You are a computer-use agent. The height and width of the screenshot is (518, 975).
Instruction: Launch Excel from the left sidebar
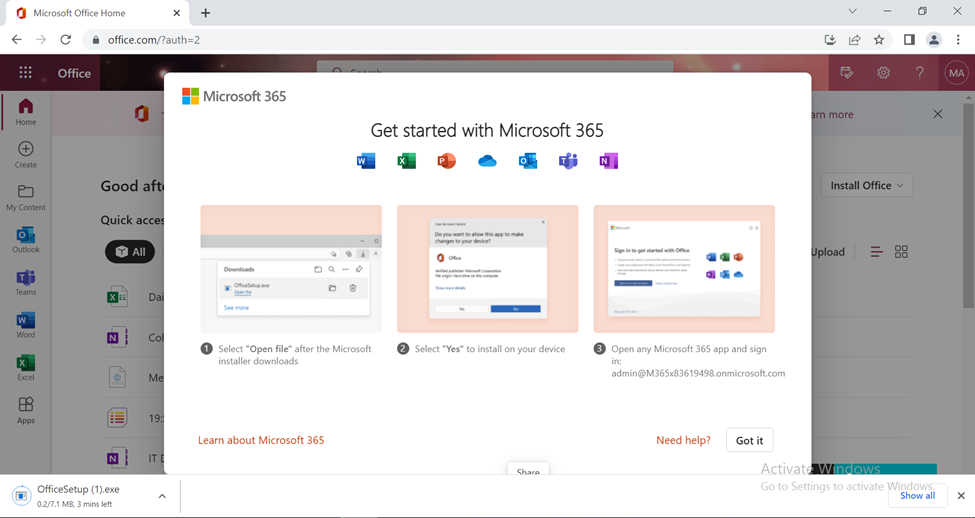point(25,368)
